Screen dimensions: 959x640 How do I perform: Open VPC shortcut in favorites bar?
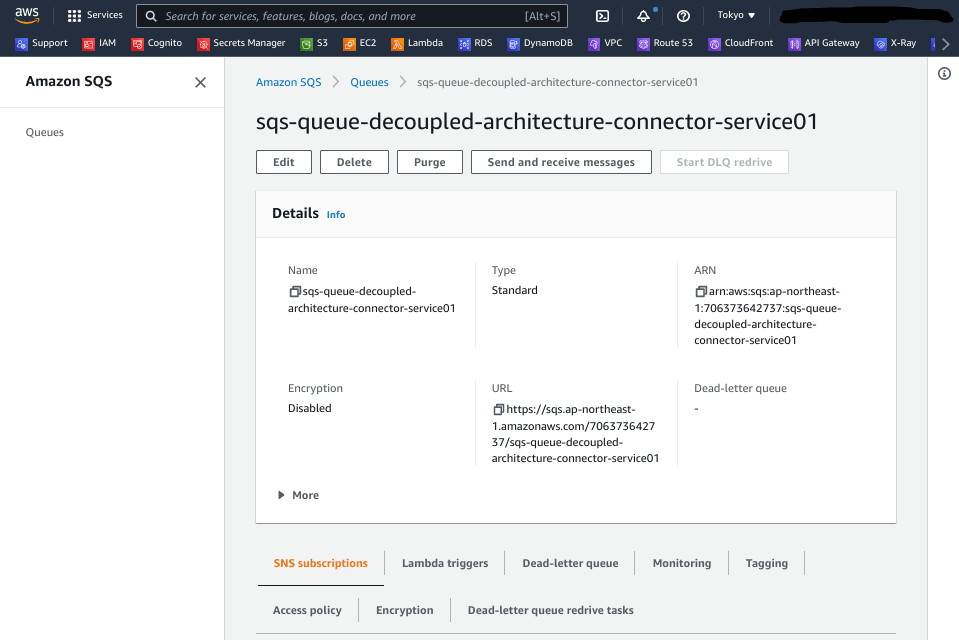click(605, 43)
